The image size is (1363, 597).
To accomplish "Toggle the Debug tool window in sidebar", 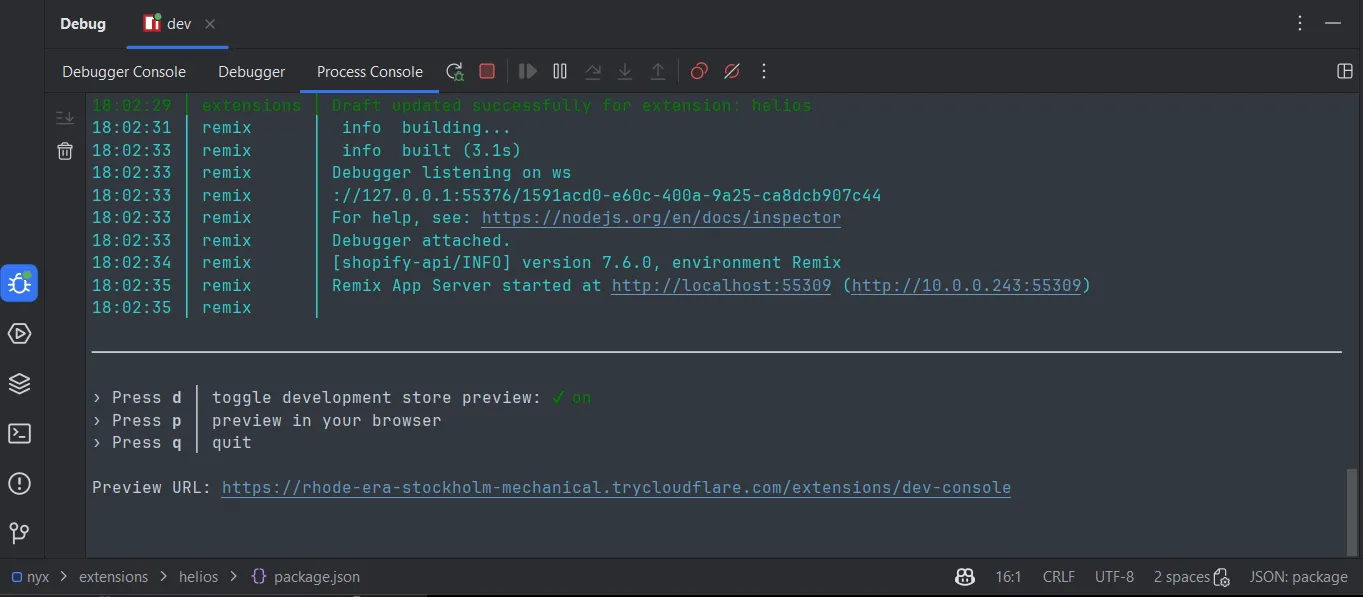I will (19, 283).
